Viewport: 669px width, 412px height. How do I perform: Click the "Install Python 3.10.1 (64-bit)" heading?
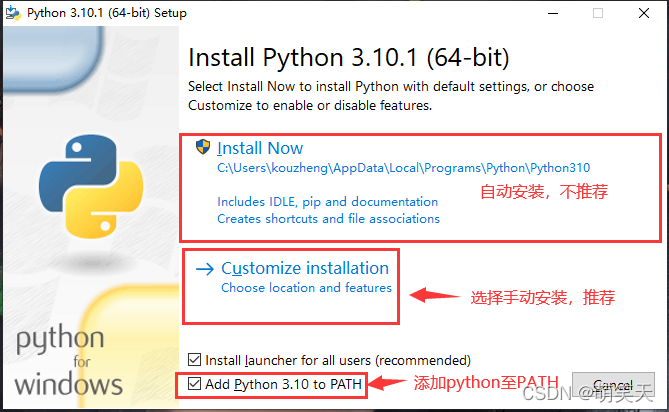point(349,56)
